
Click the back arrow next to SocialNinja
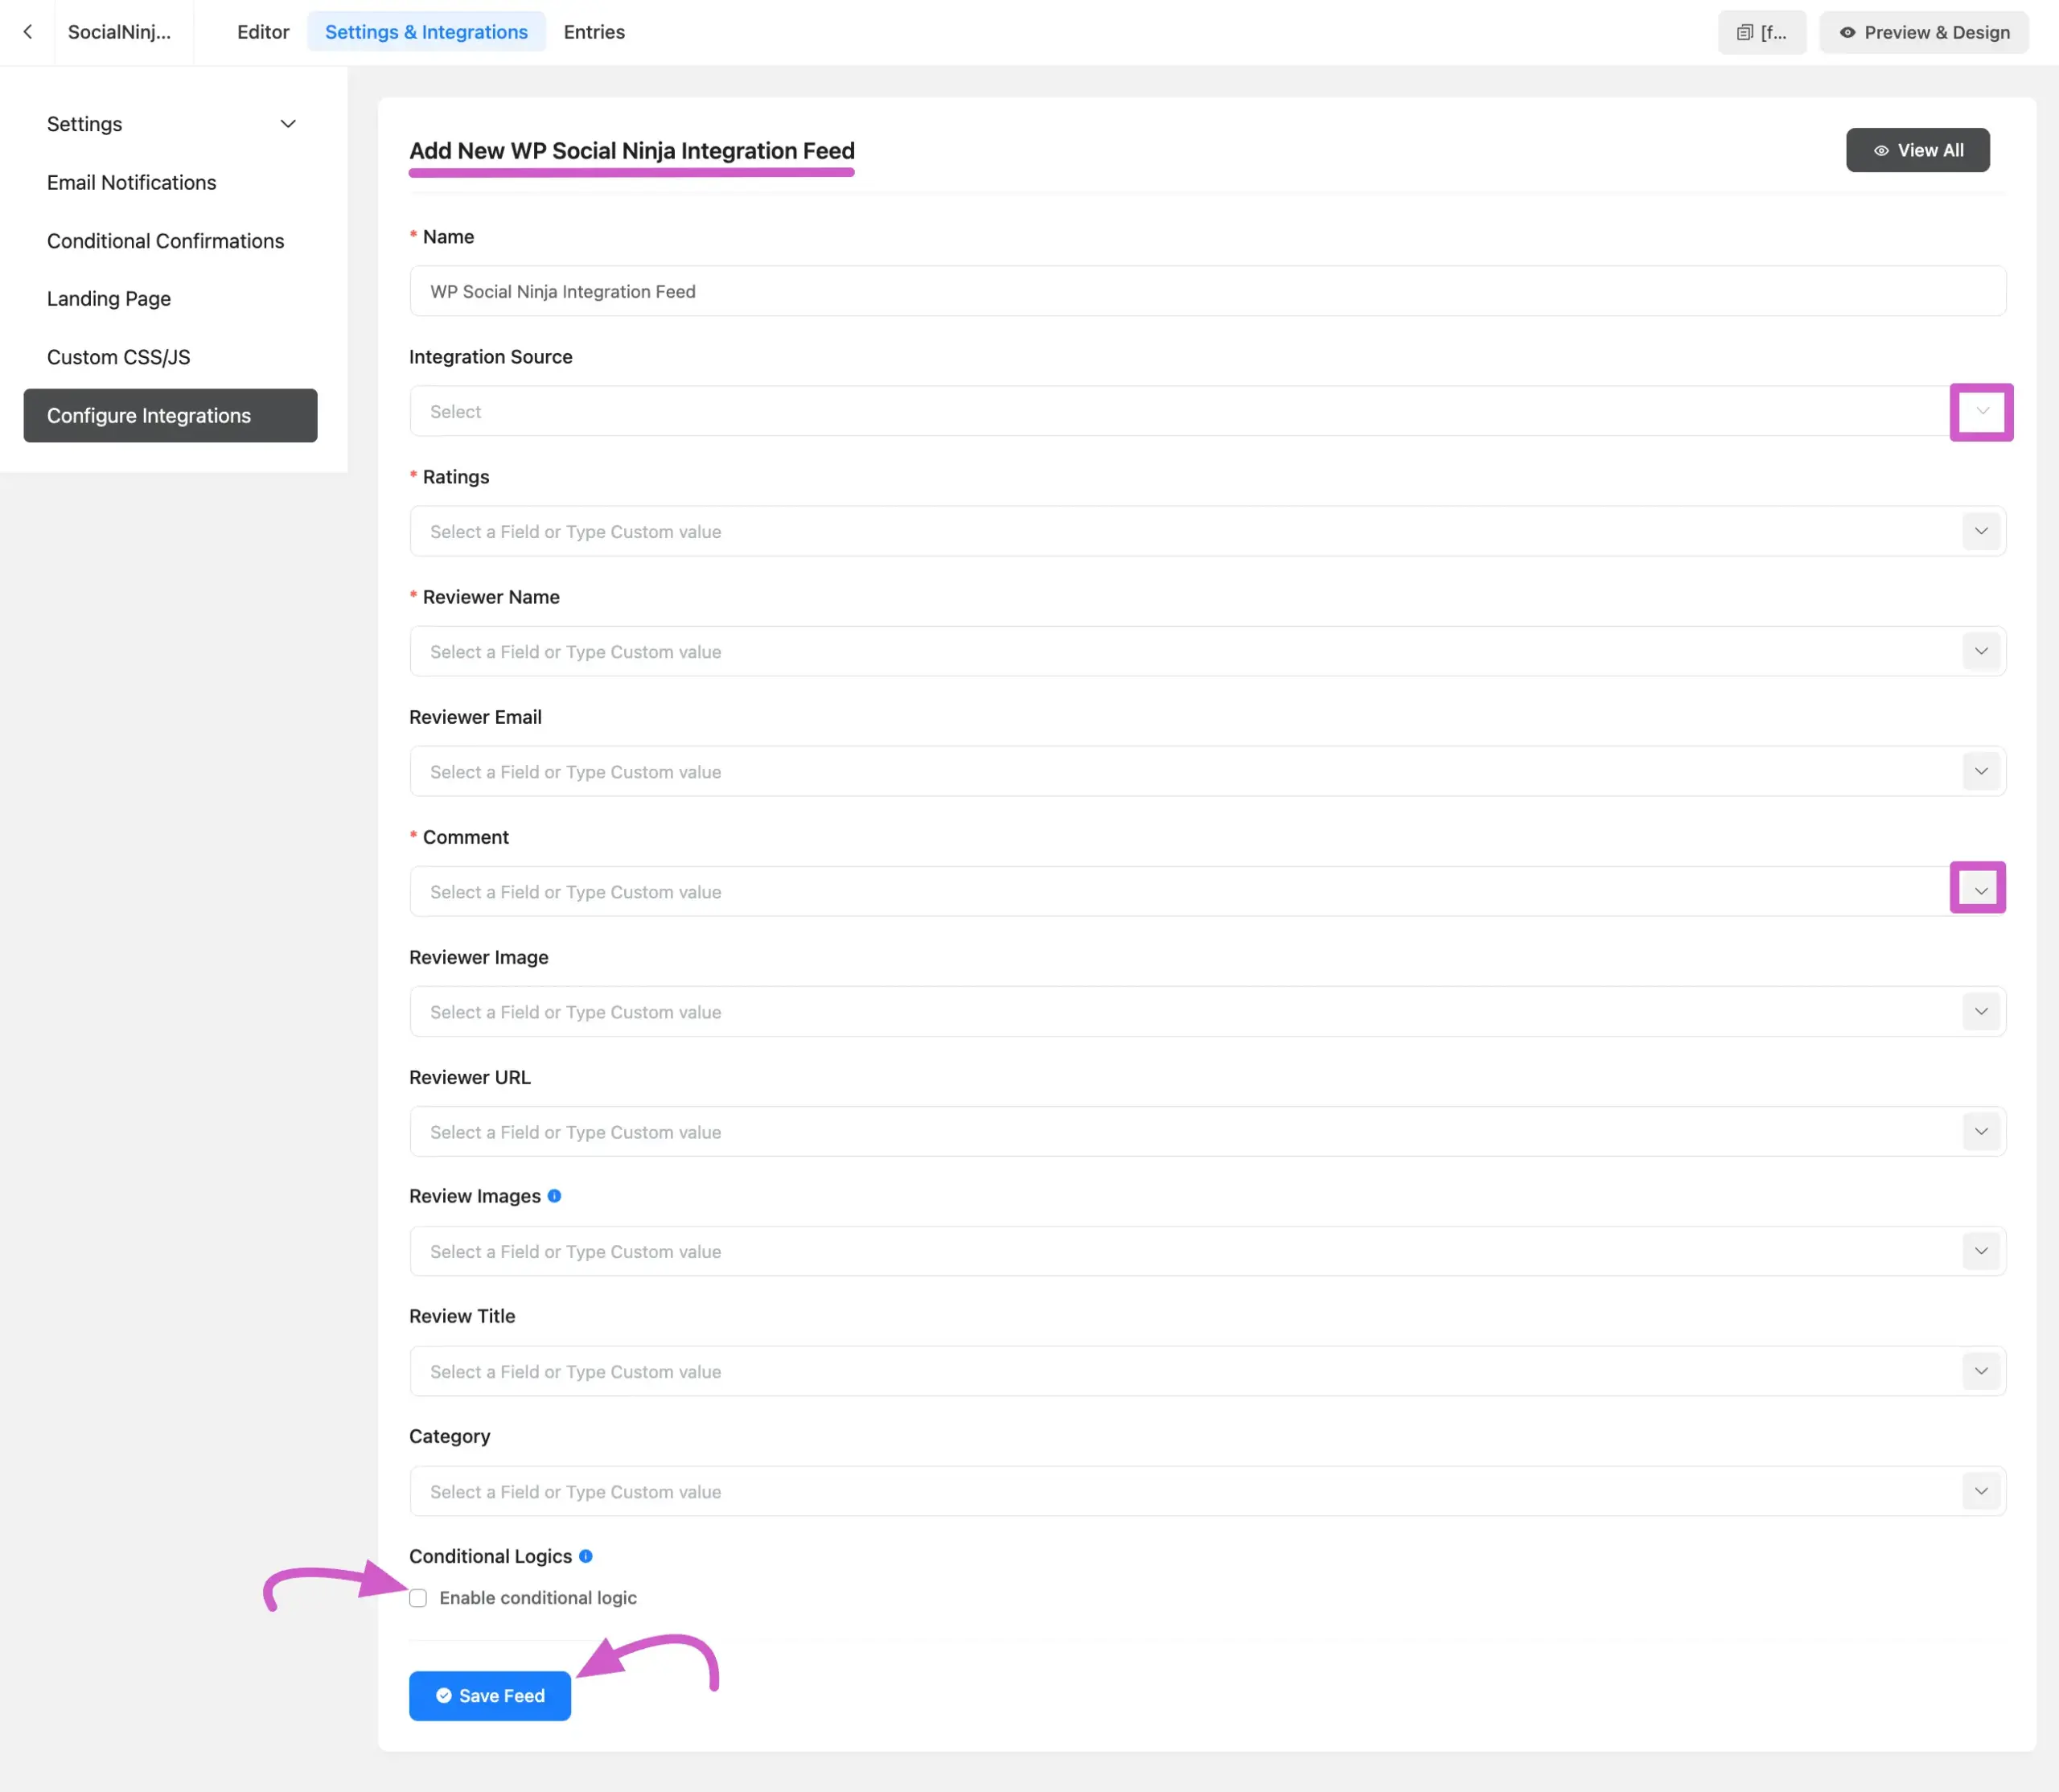pos(27,31)
